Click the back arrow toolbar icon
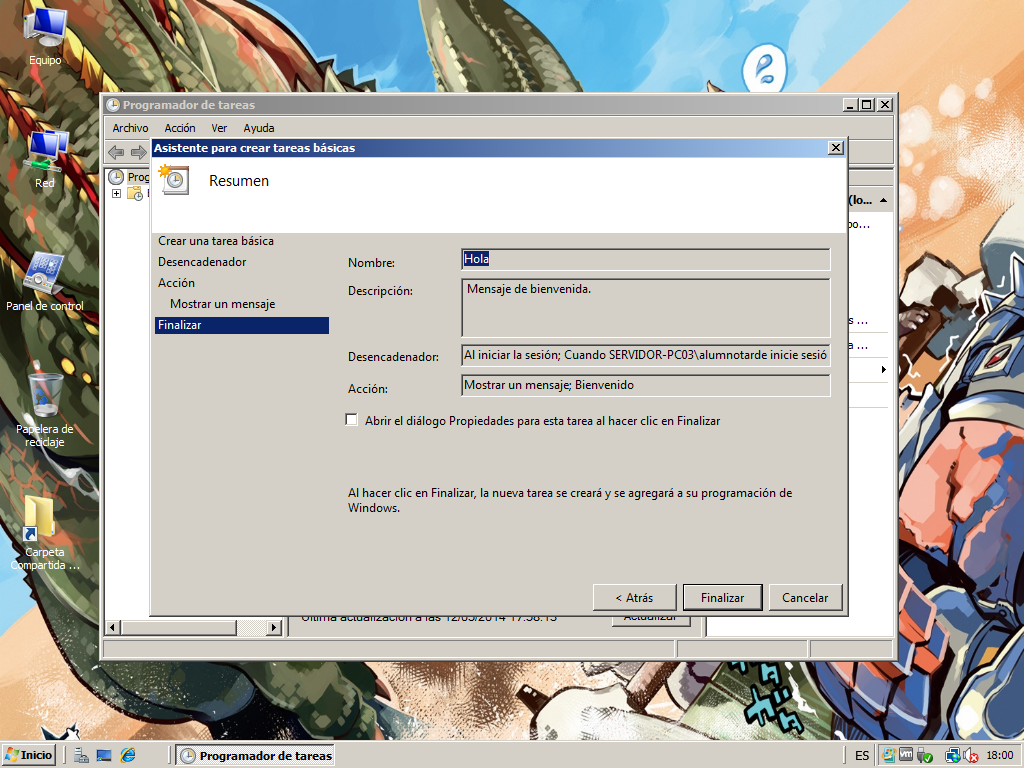This screenshot has width=1025, height=768. (116, 152)
